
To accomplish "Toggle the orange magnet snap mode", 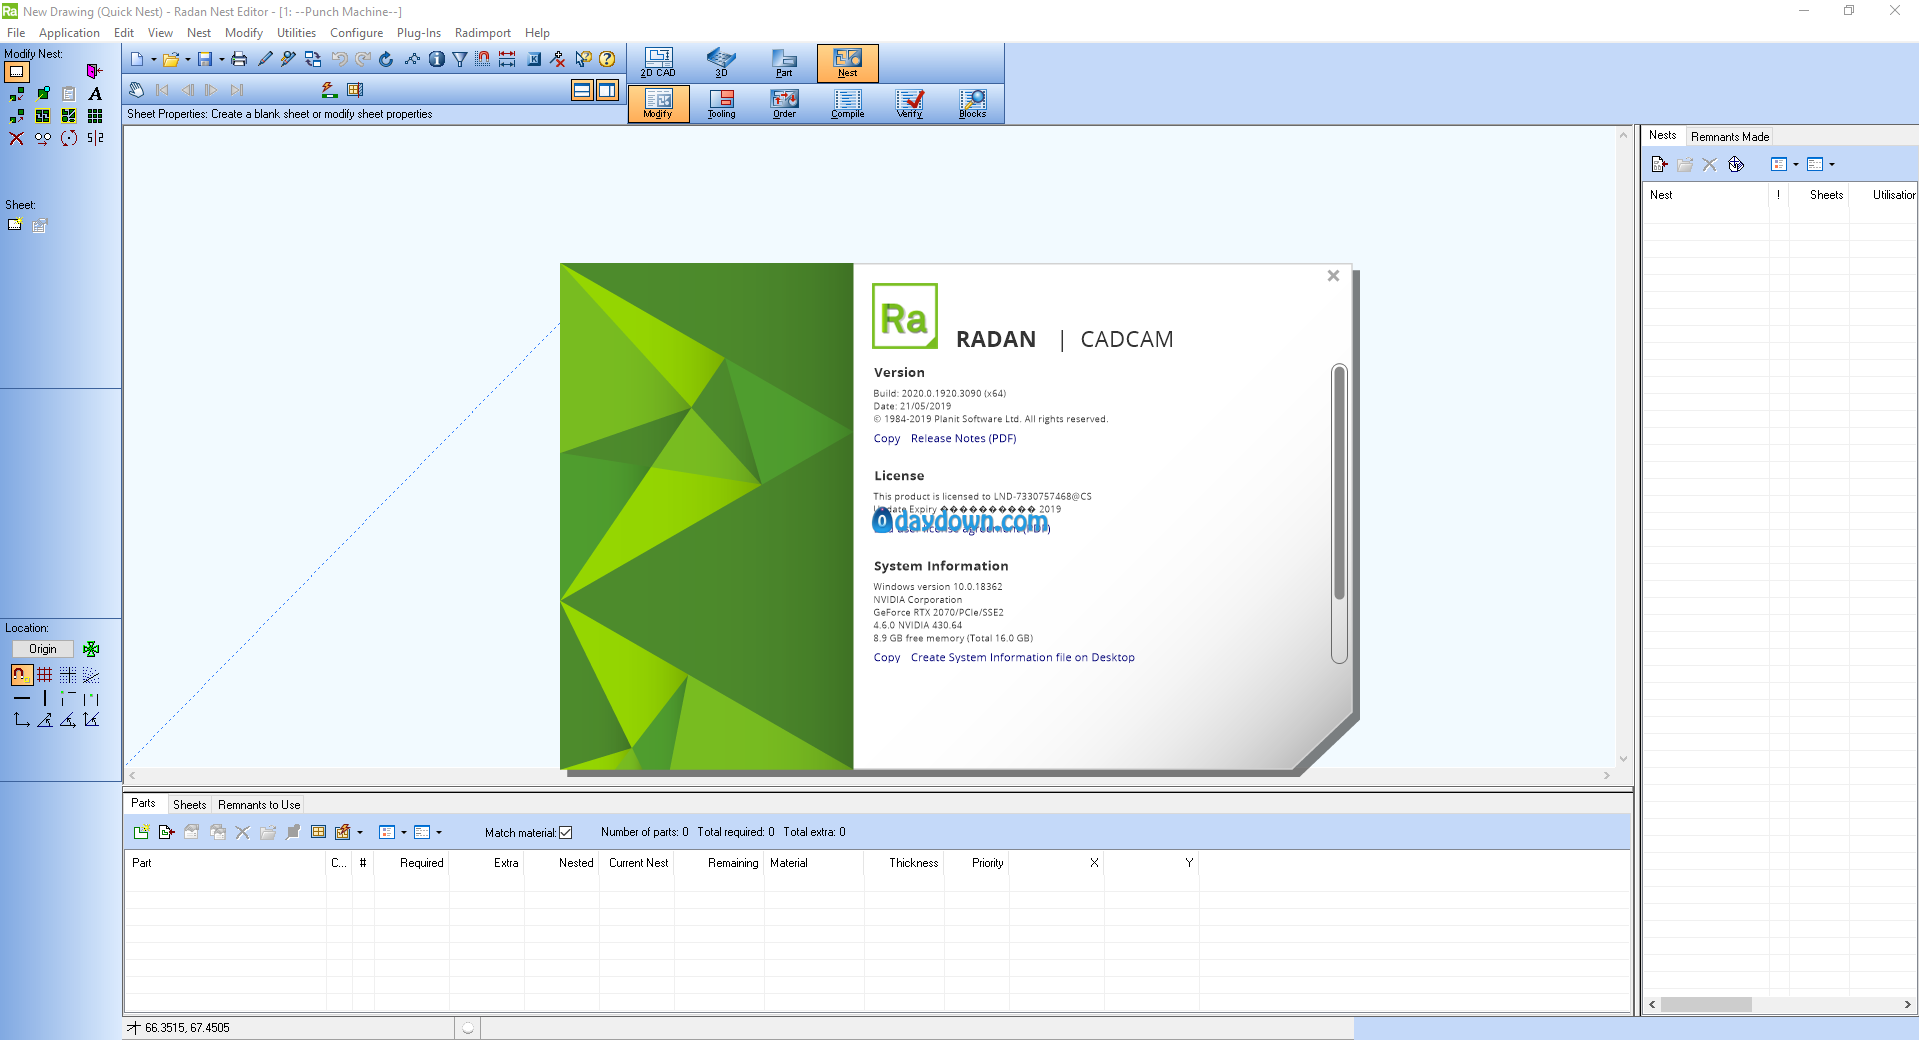I will [x=21, y=675].
